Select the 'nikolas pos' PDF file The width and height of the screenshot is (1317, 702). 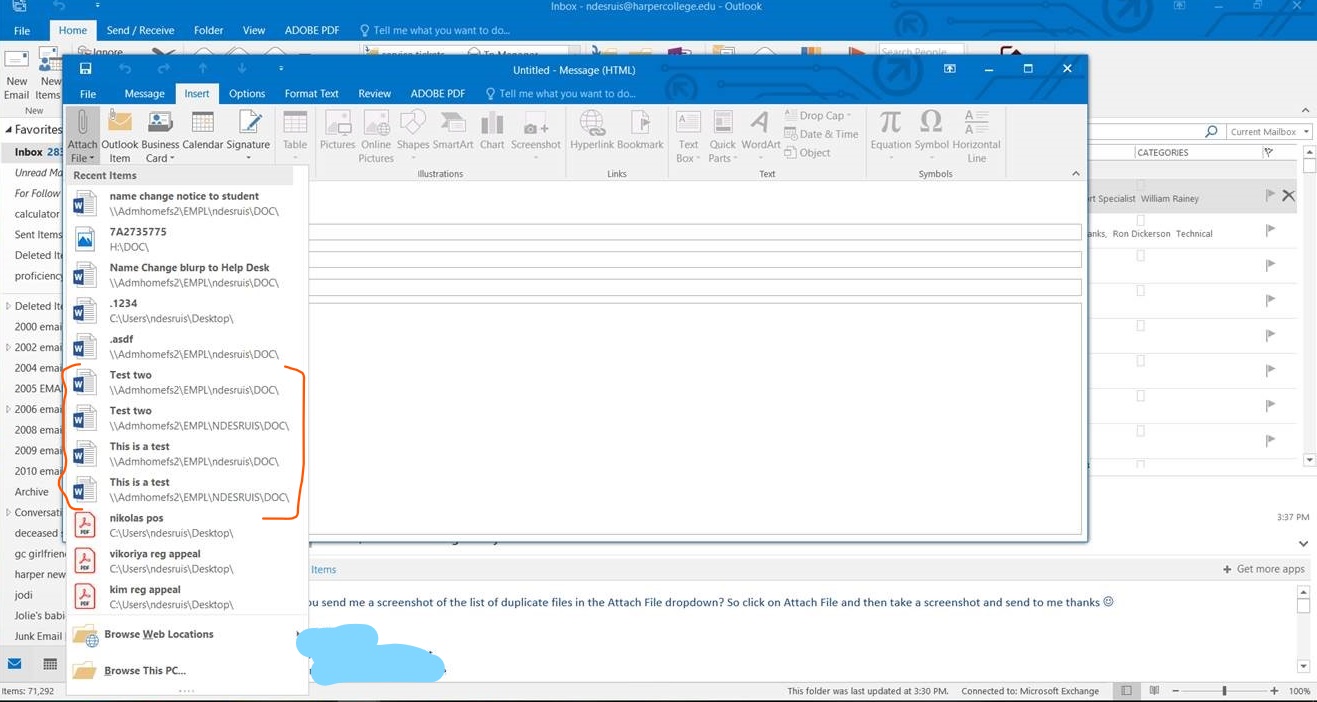[x=187, y=525]
